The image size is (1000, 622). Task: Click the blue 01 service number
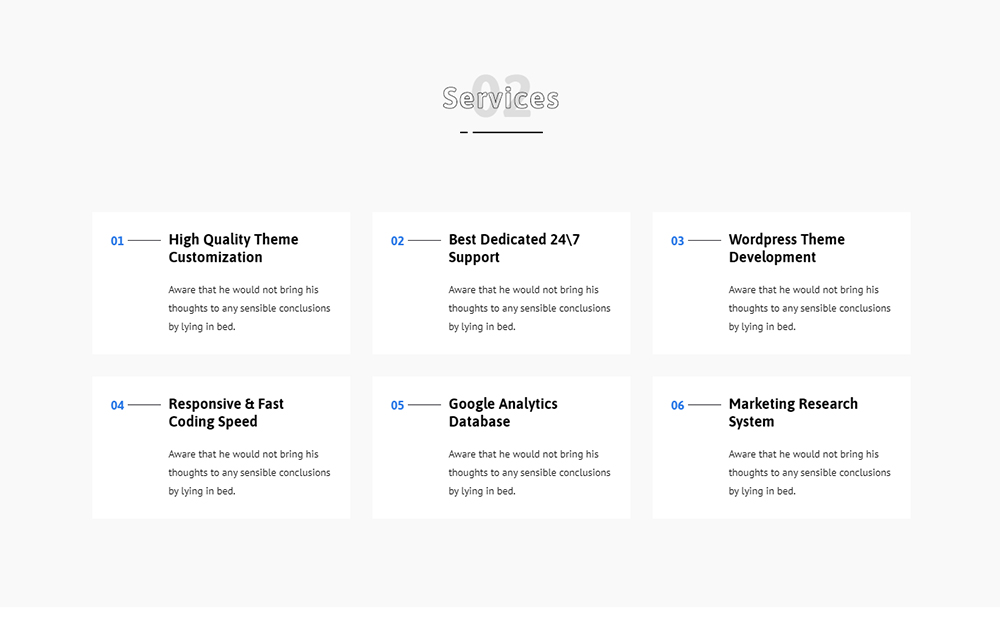tap(117, 241)
